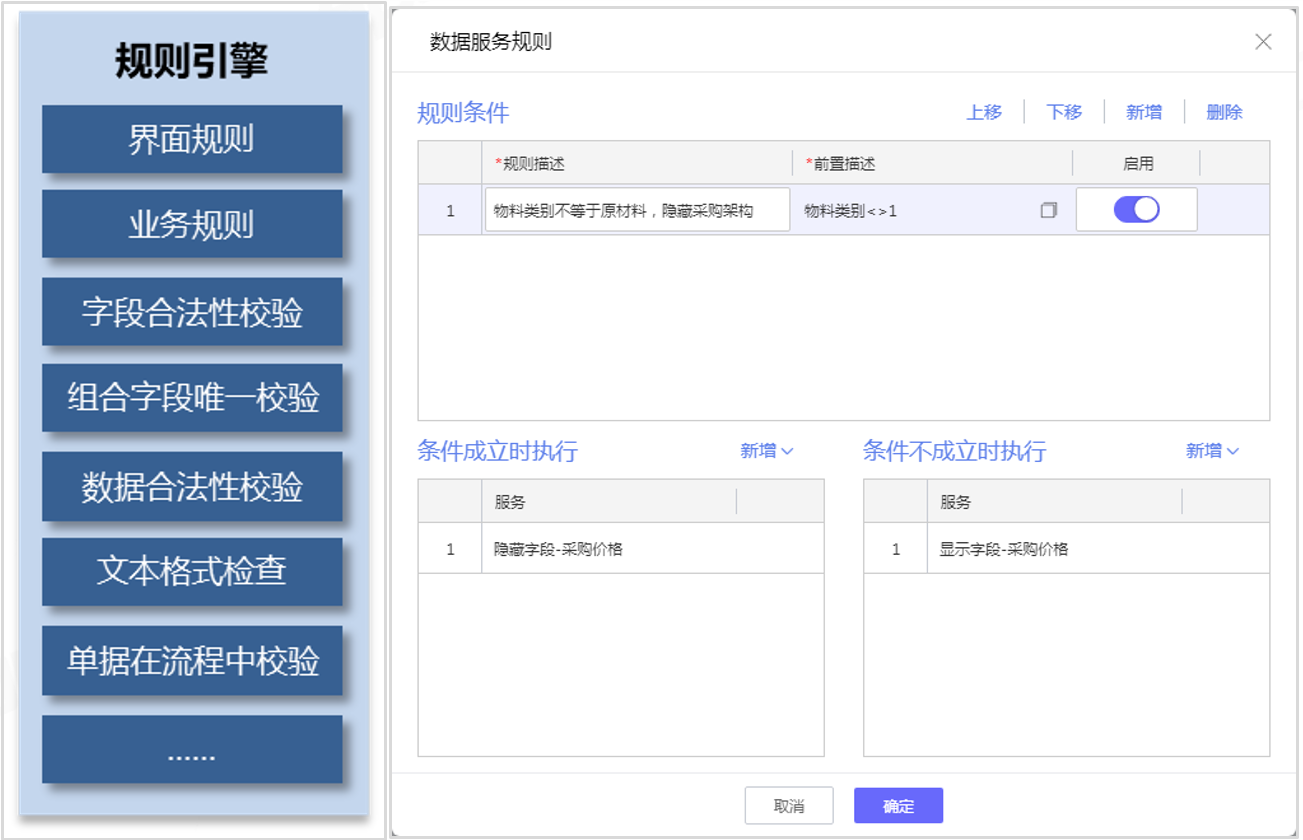Click the 规则描述 text input field
Screen dimensions: 1303x840
[x=637, y=210]
